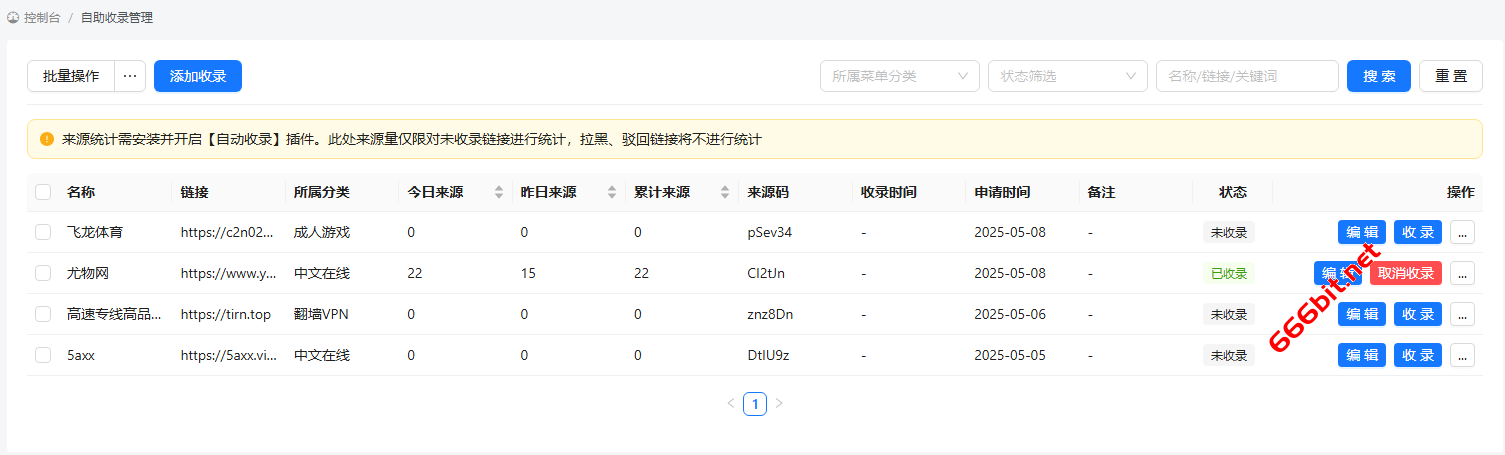This screenshot has height=455, width=1505.
Task: Open the 批量操作 dropdown button
Action: pos(71,76)
